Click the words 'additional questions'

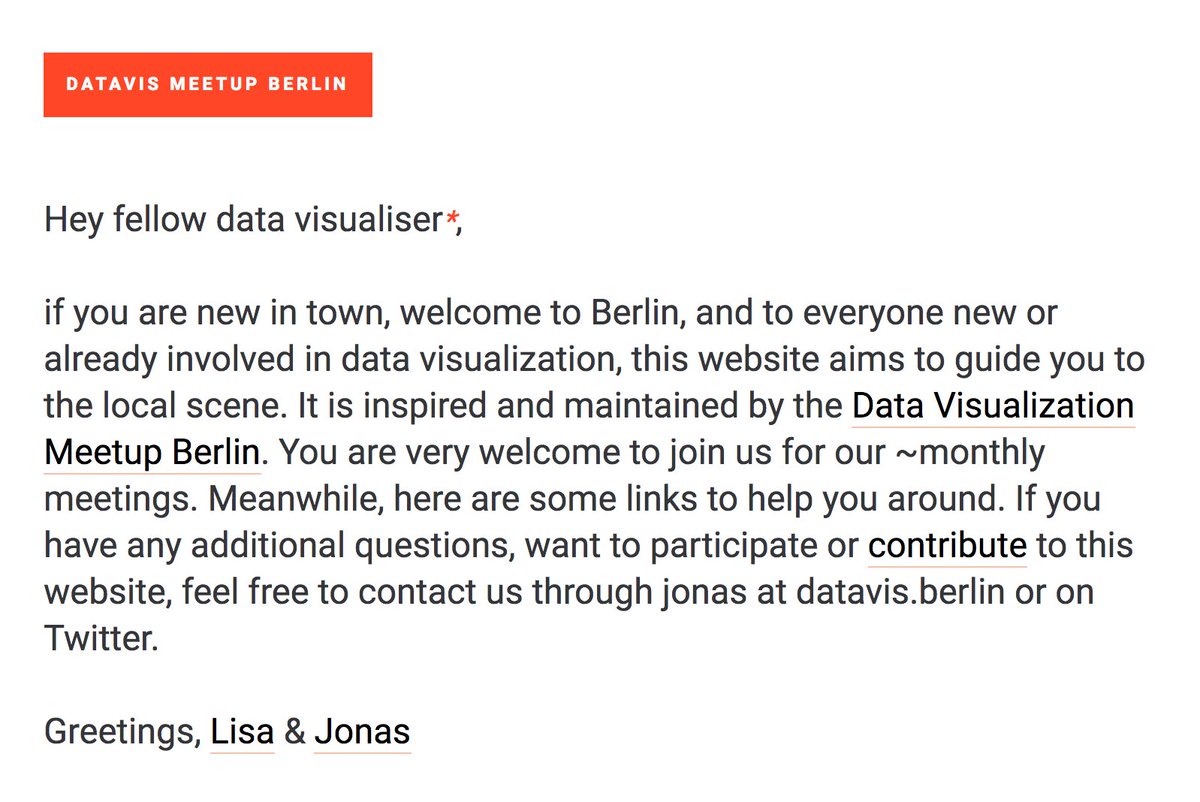(x=353, y=545)
